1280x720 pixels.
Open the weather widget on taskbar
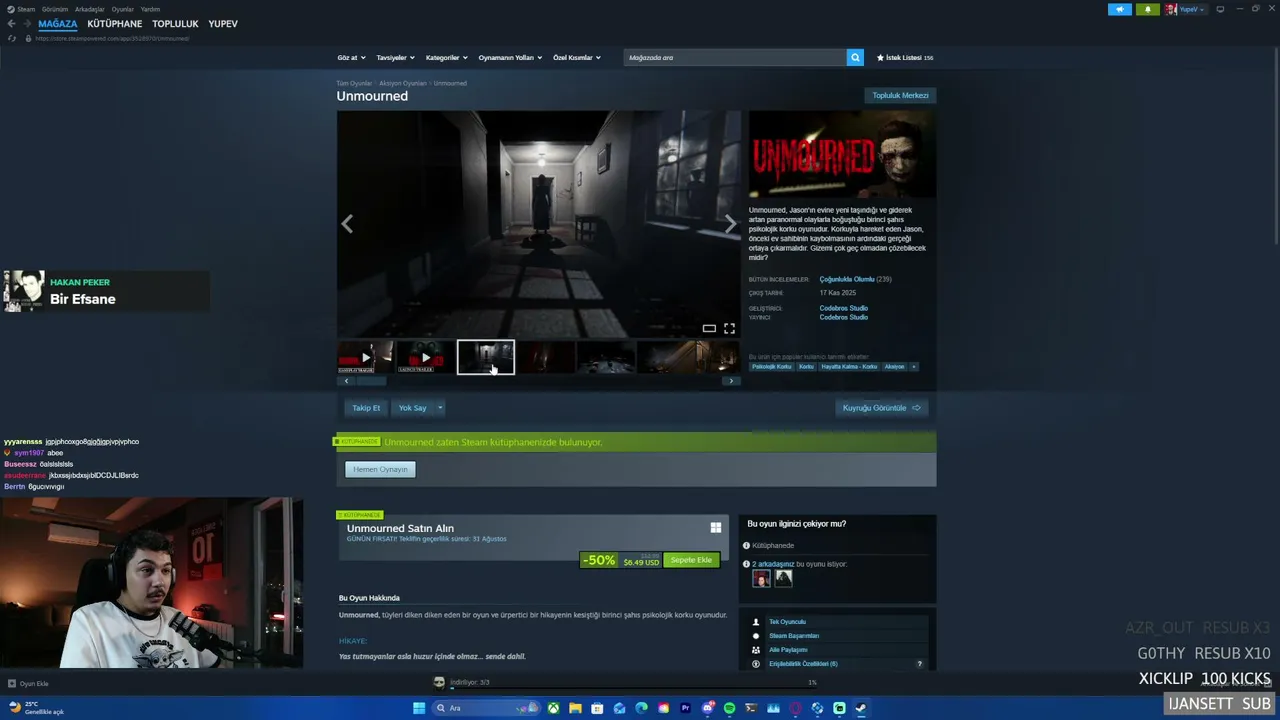click(36, 708)
